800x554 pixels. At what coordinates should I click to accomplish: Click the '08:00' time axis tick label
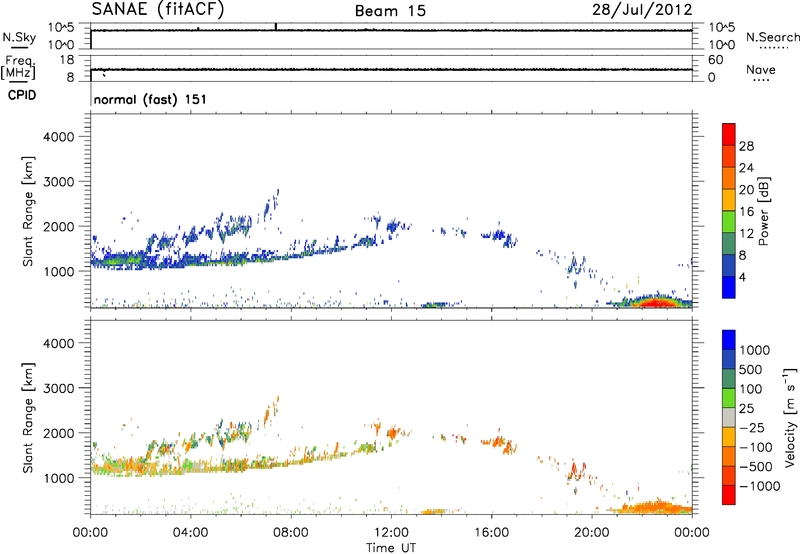click(x=291, y=533)
